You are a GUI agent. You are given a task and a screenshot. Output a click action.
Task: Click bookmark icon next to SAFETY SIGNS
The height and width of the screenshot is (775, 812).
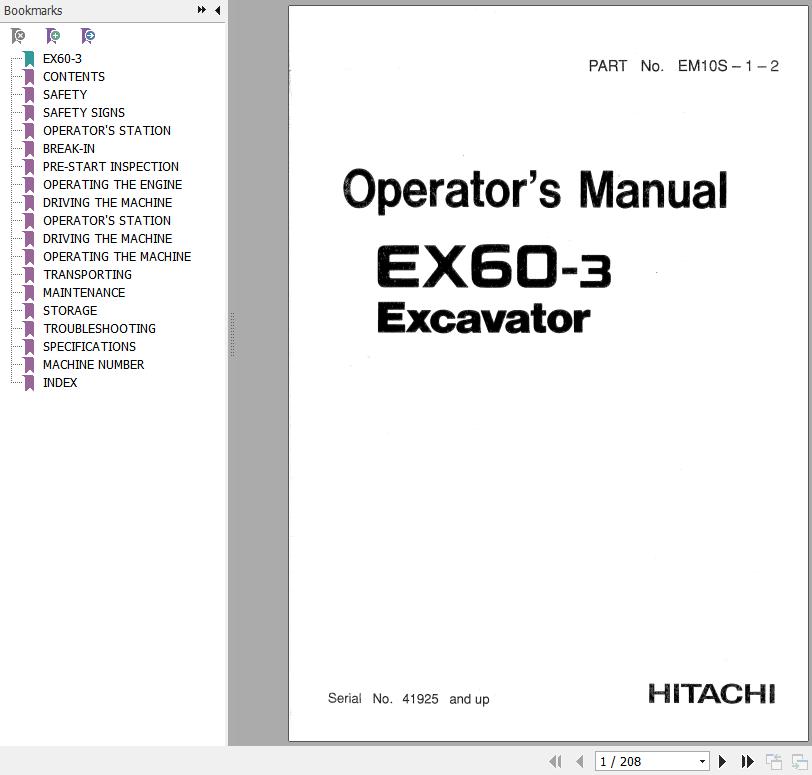(x=30, y=113)
